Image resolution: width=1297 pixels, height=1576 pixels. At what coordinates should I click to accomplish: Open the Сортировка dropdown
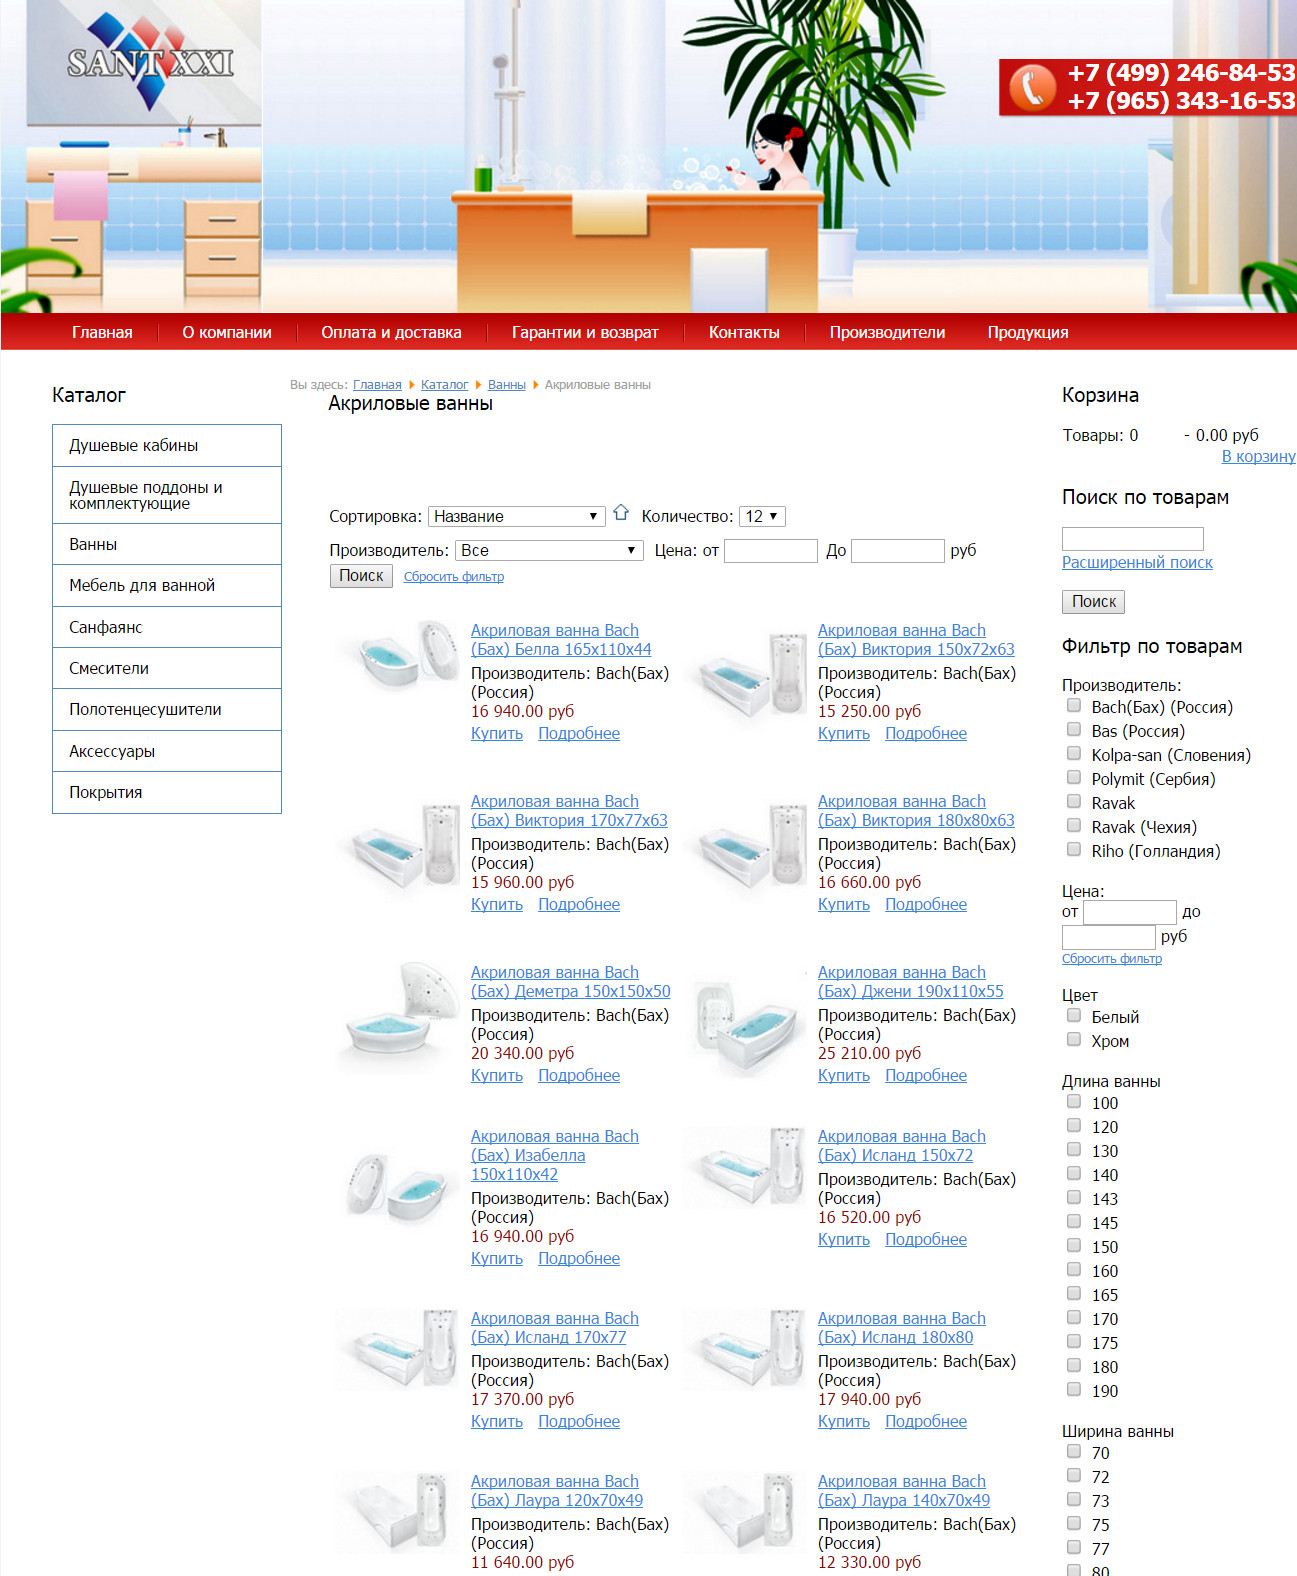pyautogui.click(x=516, y=516)
